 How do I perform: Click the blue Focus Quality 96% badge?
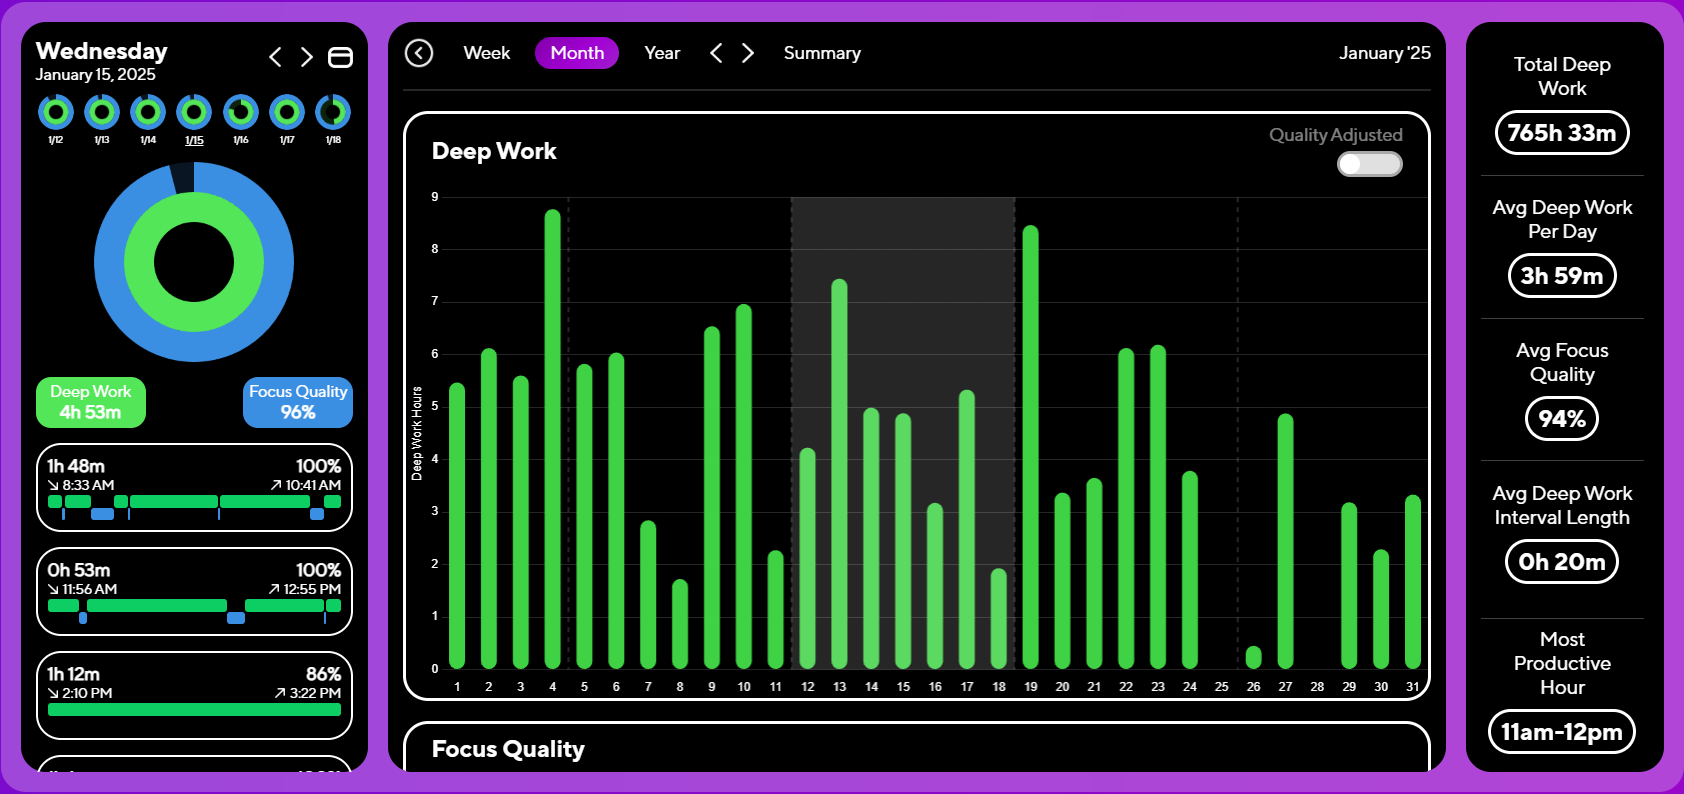(x=298, y=402)
